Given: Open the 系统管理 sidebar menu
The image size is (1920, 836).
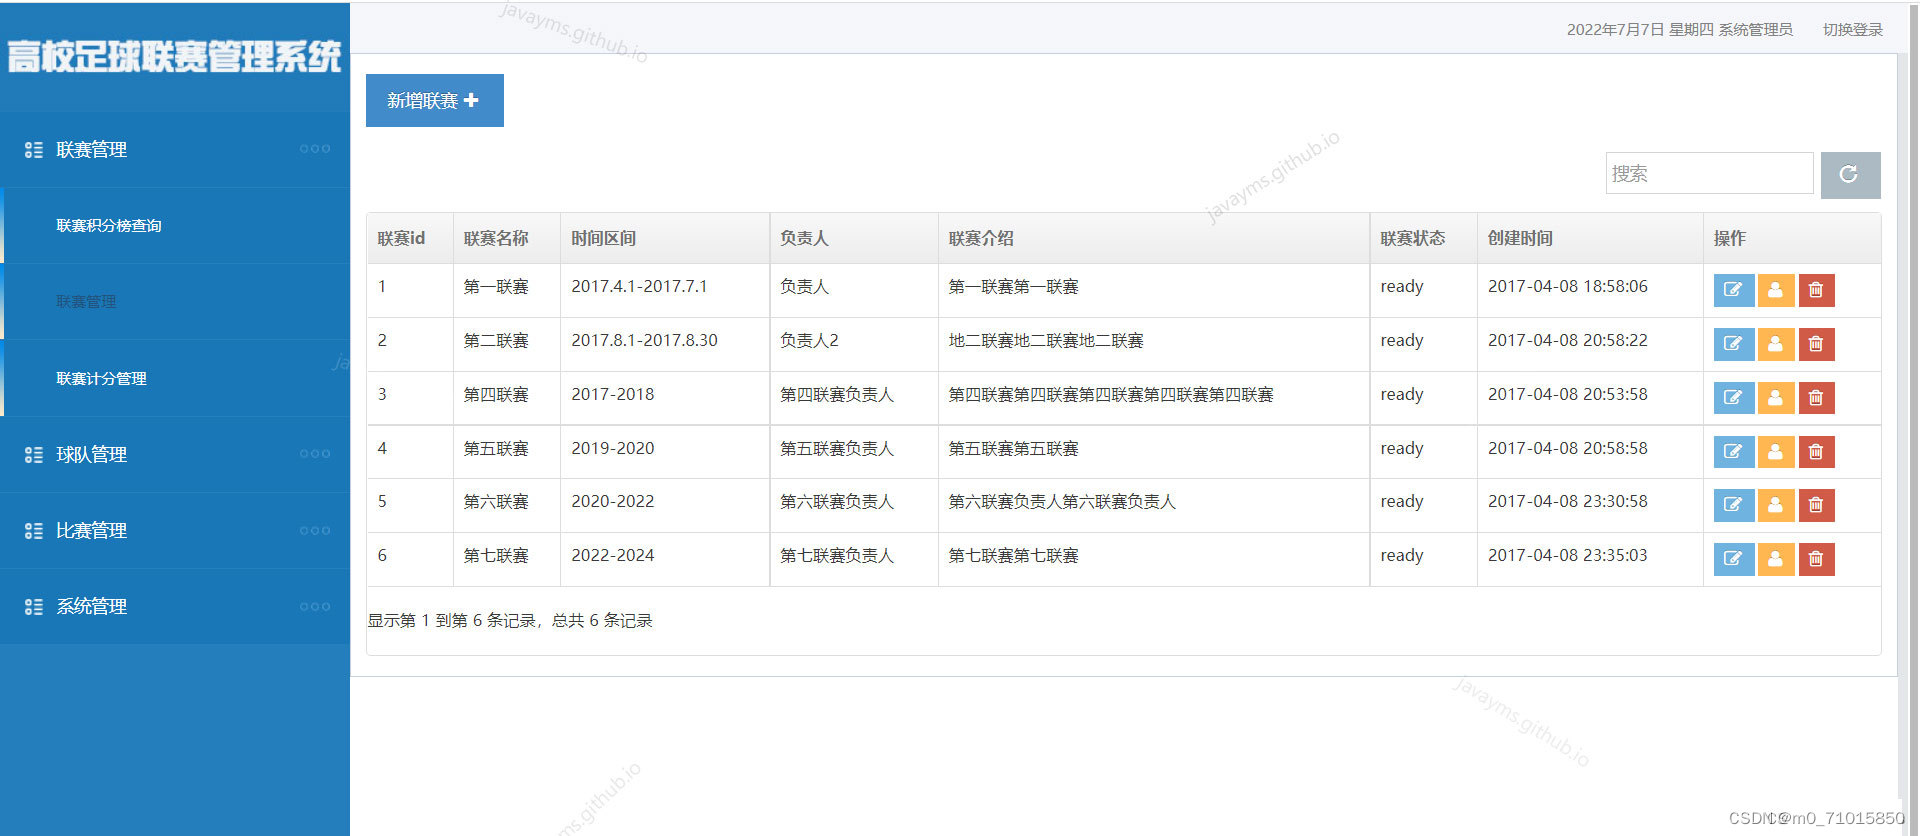Looking at the screenshot, I should pos(175,607).
